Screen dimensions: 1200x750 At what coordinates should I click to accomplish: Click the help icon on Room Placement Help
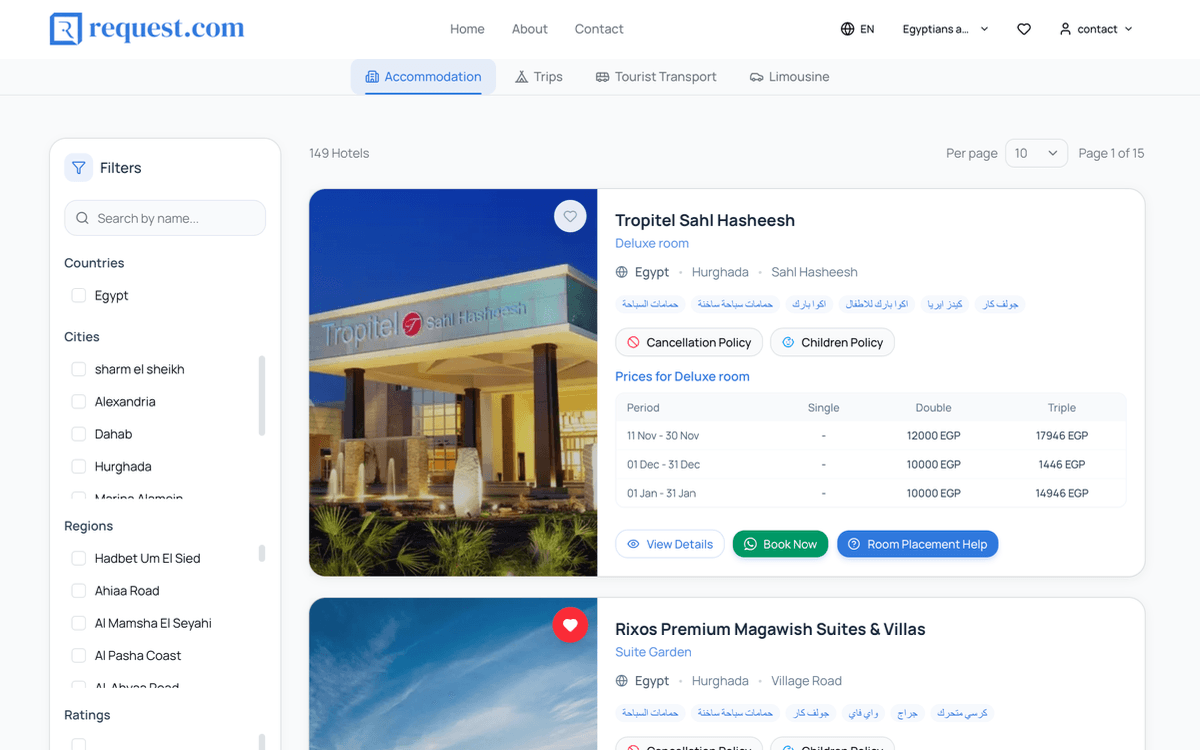point(854,544)
